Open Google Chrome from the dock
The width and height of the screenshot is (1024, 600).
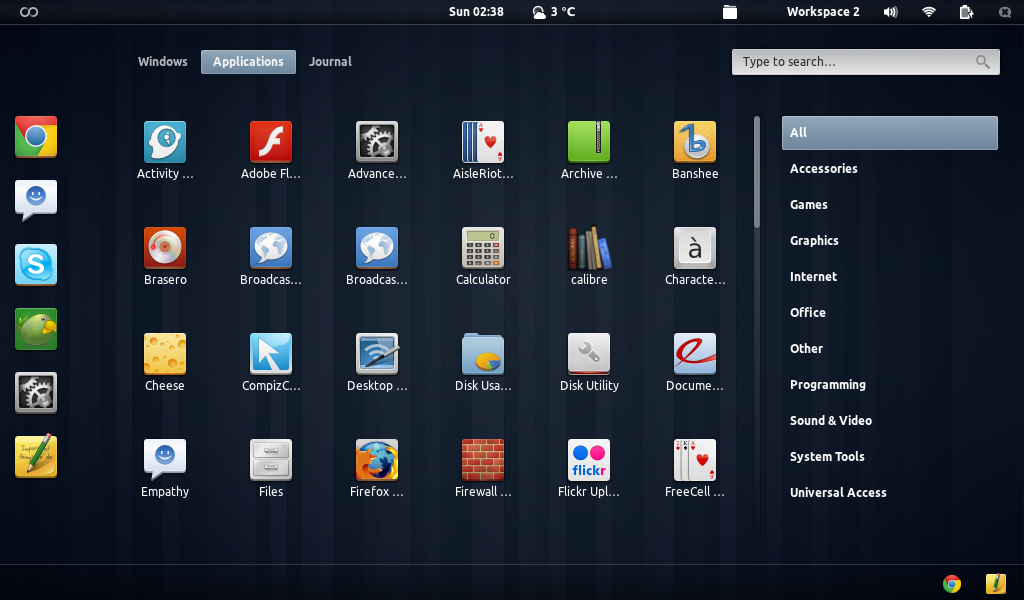point(36,137)
